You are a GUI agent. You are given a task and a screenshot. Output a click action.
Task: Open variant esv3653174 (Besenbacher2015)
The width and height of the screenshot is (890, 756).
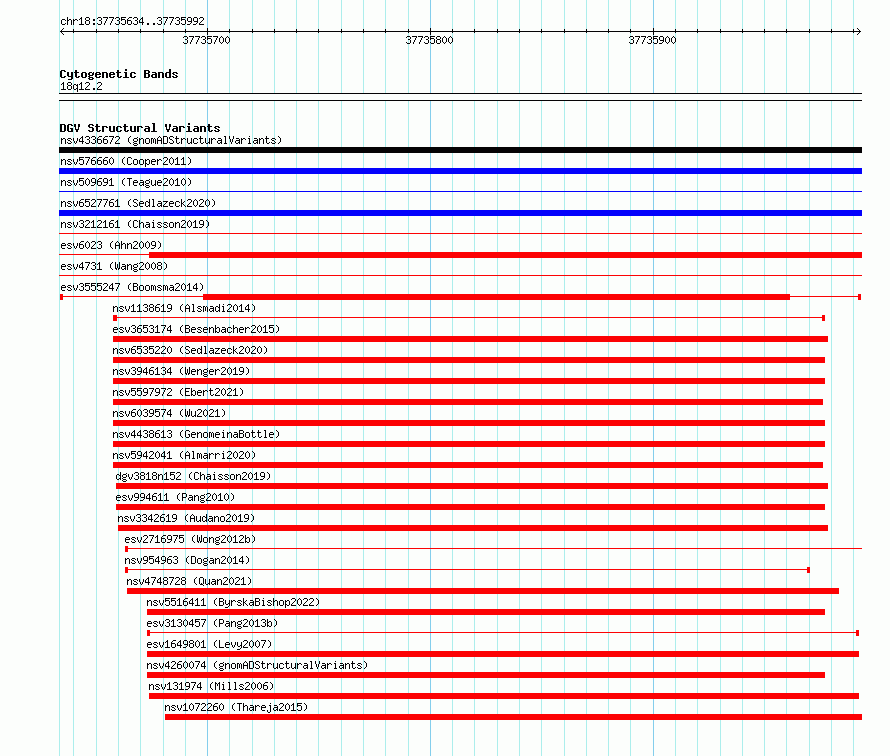point(196,329)
